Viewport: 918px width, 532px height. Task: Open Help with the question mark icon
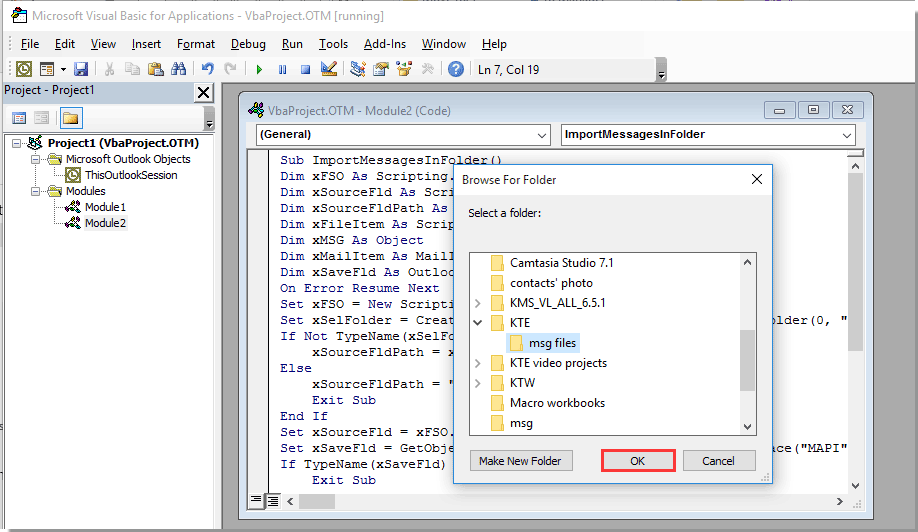coord(456,69)
